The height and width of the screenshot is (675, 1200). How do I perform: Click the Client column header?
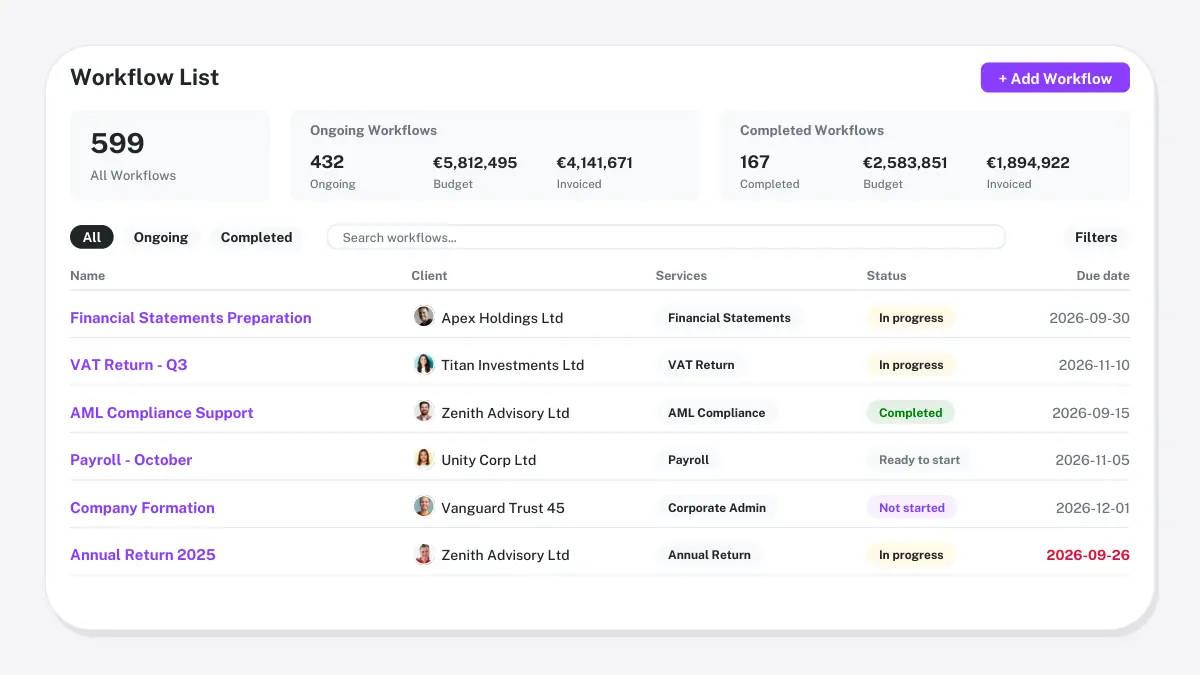pos(429,275)
